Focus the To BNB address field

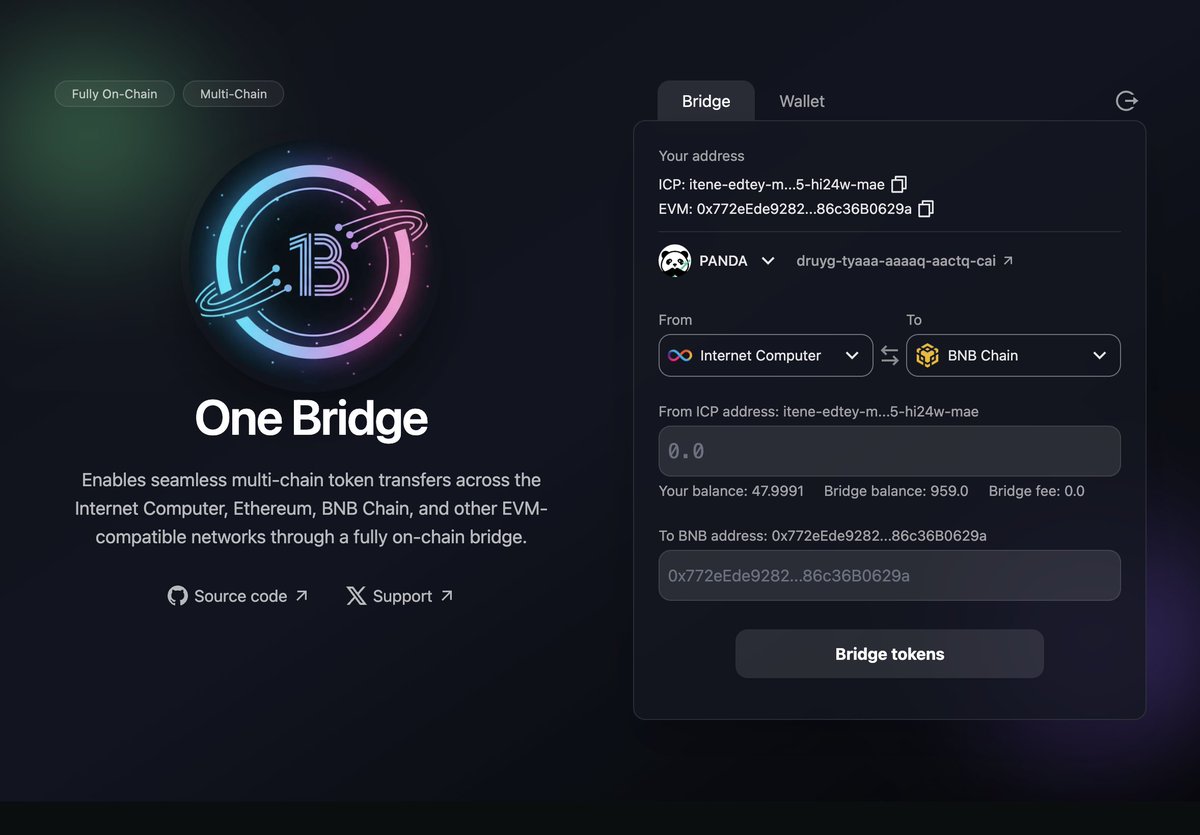889,575
